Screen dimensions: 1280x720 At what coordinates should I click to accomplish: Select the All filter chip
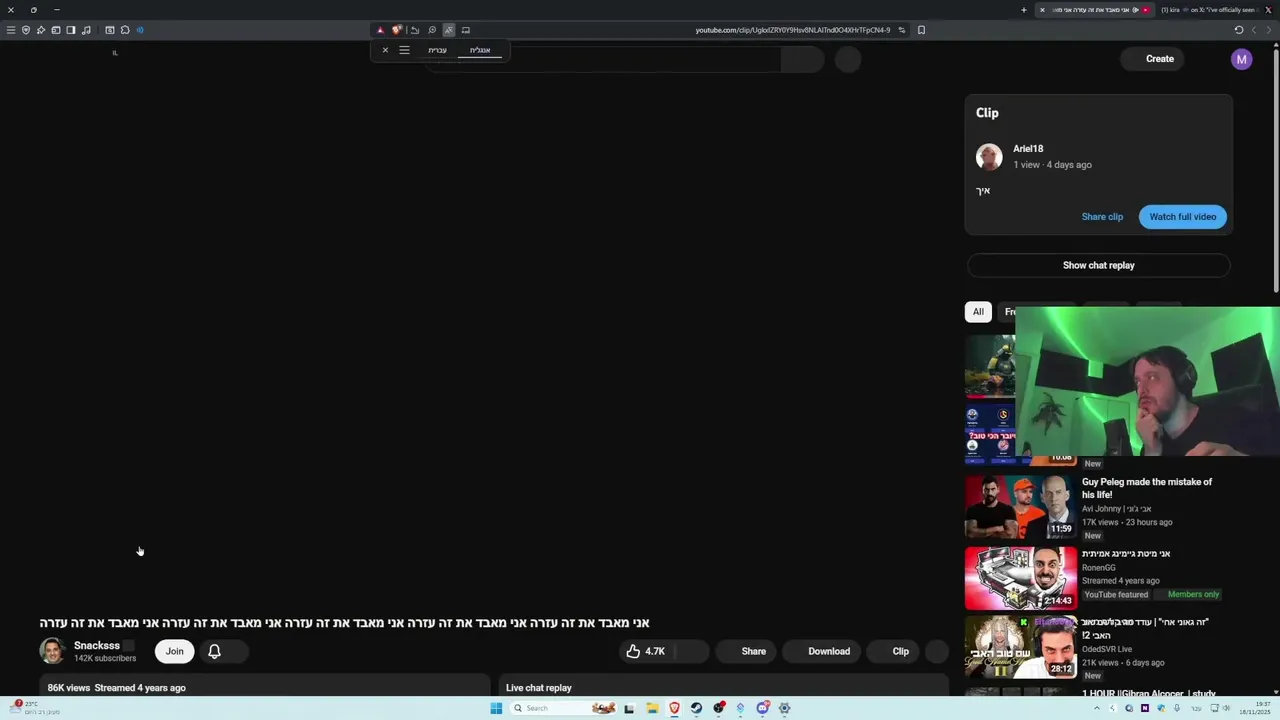(978, 312)
